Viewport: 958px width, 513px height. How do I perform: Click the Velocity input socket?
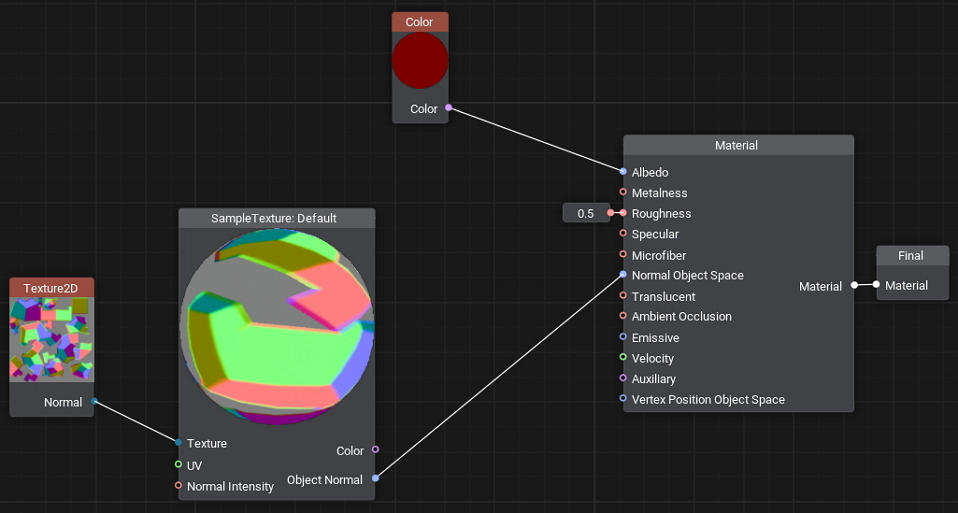tap(623, 358)
